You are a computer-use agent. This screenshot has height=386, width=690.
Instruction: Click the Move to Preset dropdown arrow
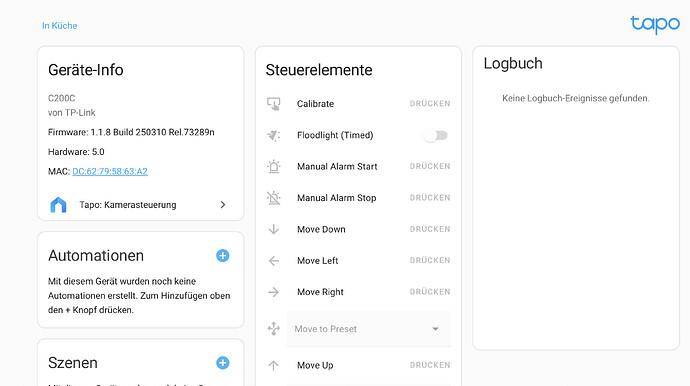point(435,329)
